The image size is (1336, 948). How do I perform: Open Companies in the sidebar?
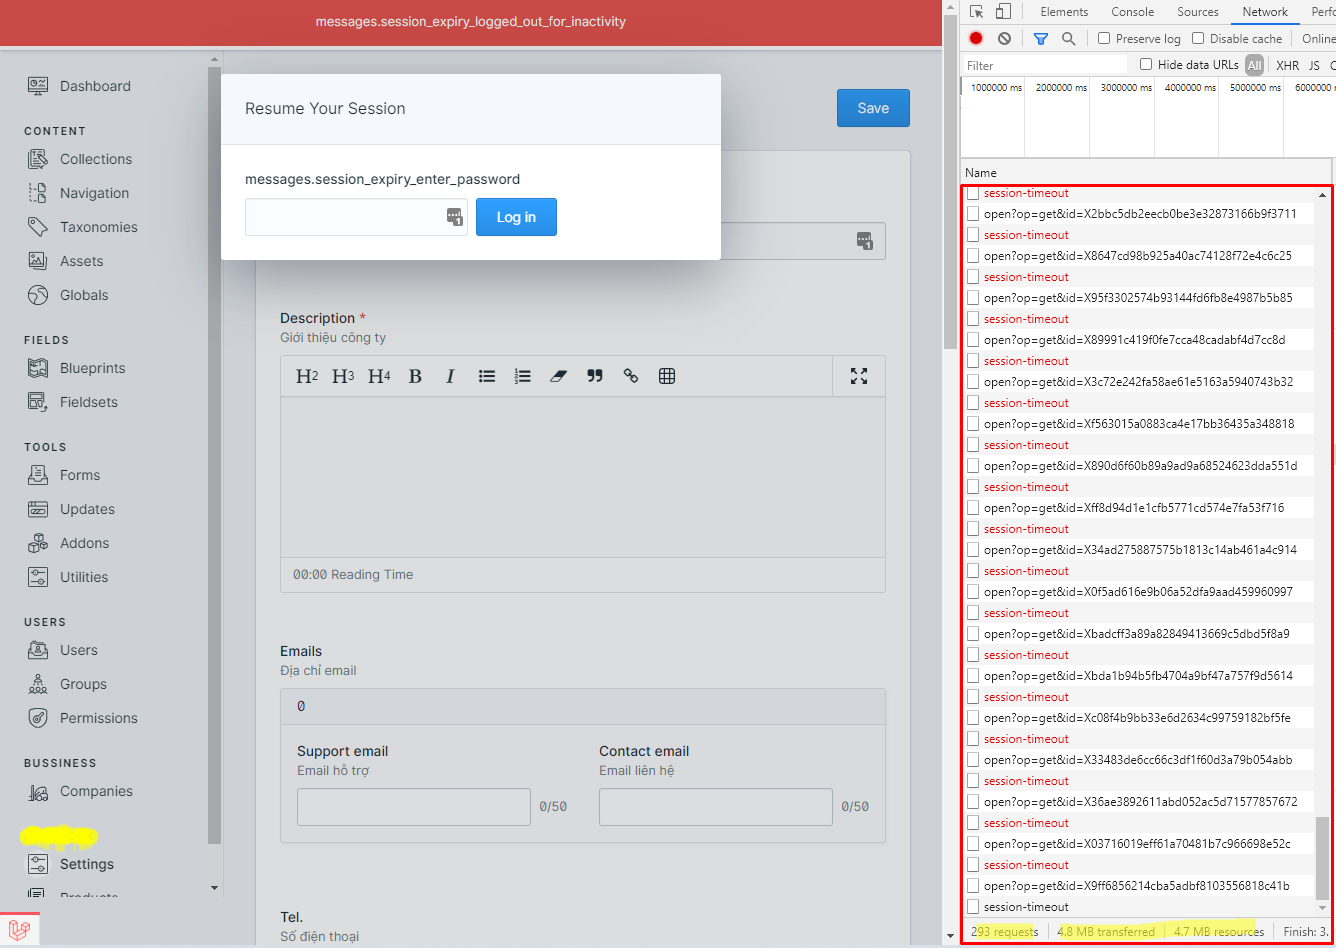pos(80,791)
